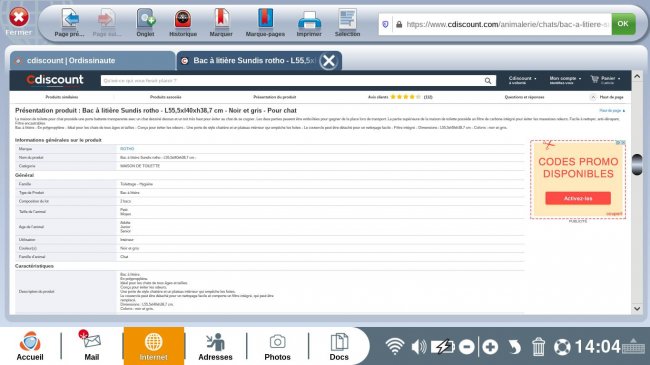Jump to Présentation du produit section

(274, 97)
